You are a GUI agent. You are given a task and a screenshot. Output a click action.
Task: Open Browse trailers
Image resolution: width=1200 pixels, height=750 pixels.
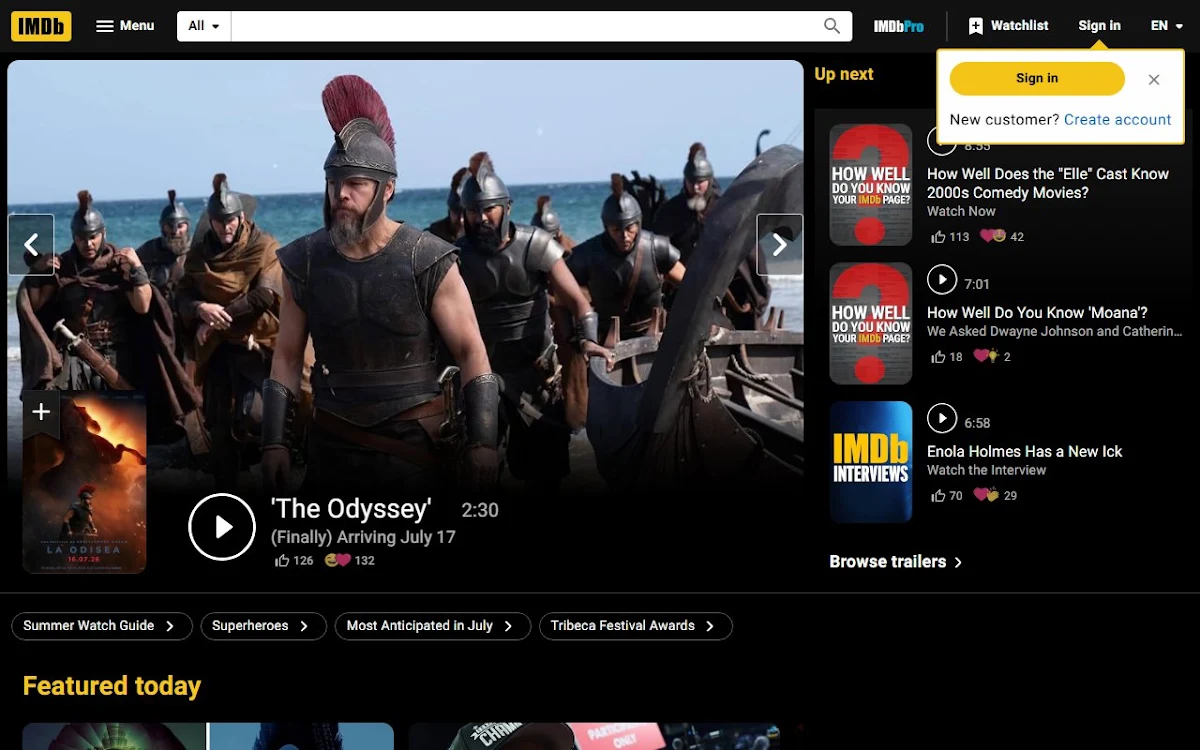coord(896,562)
